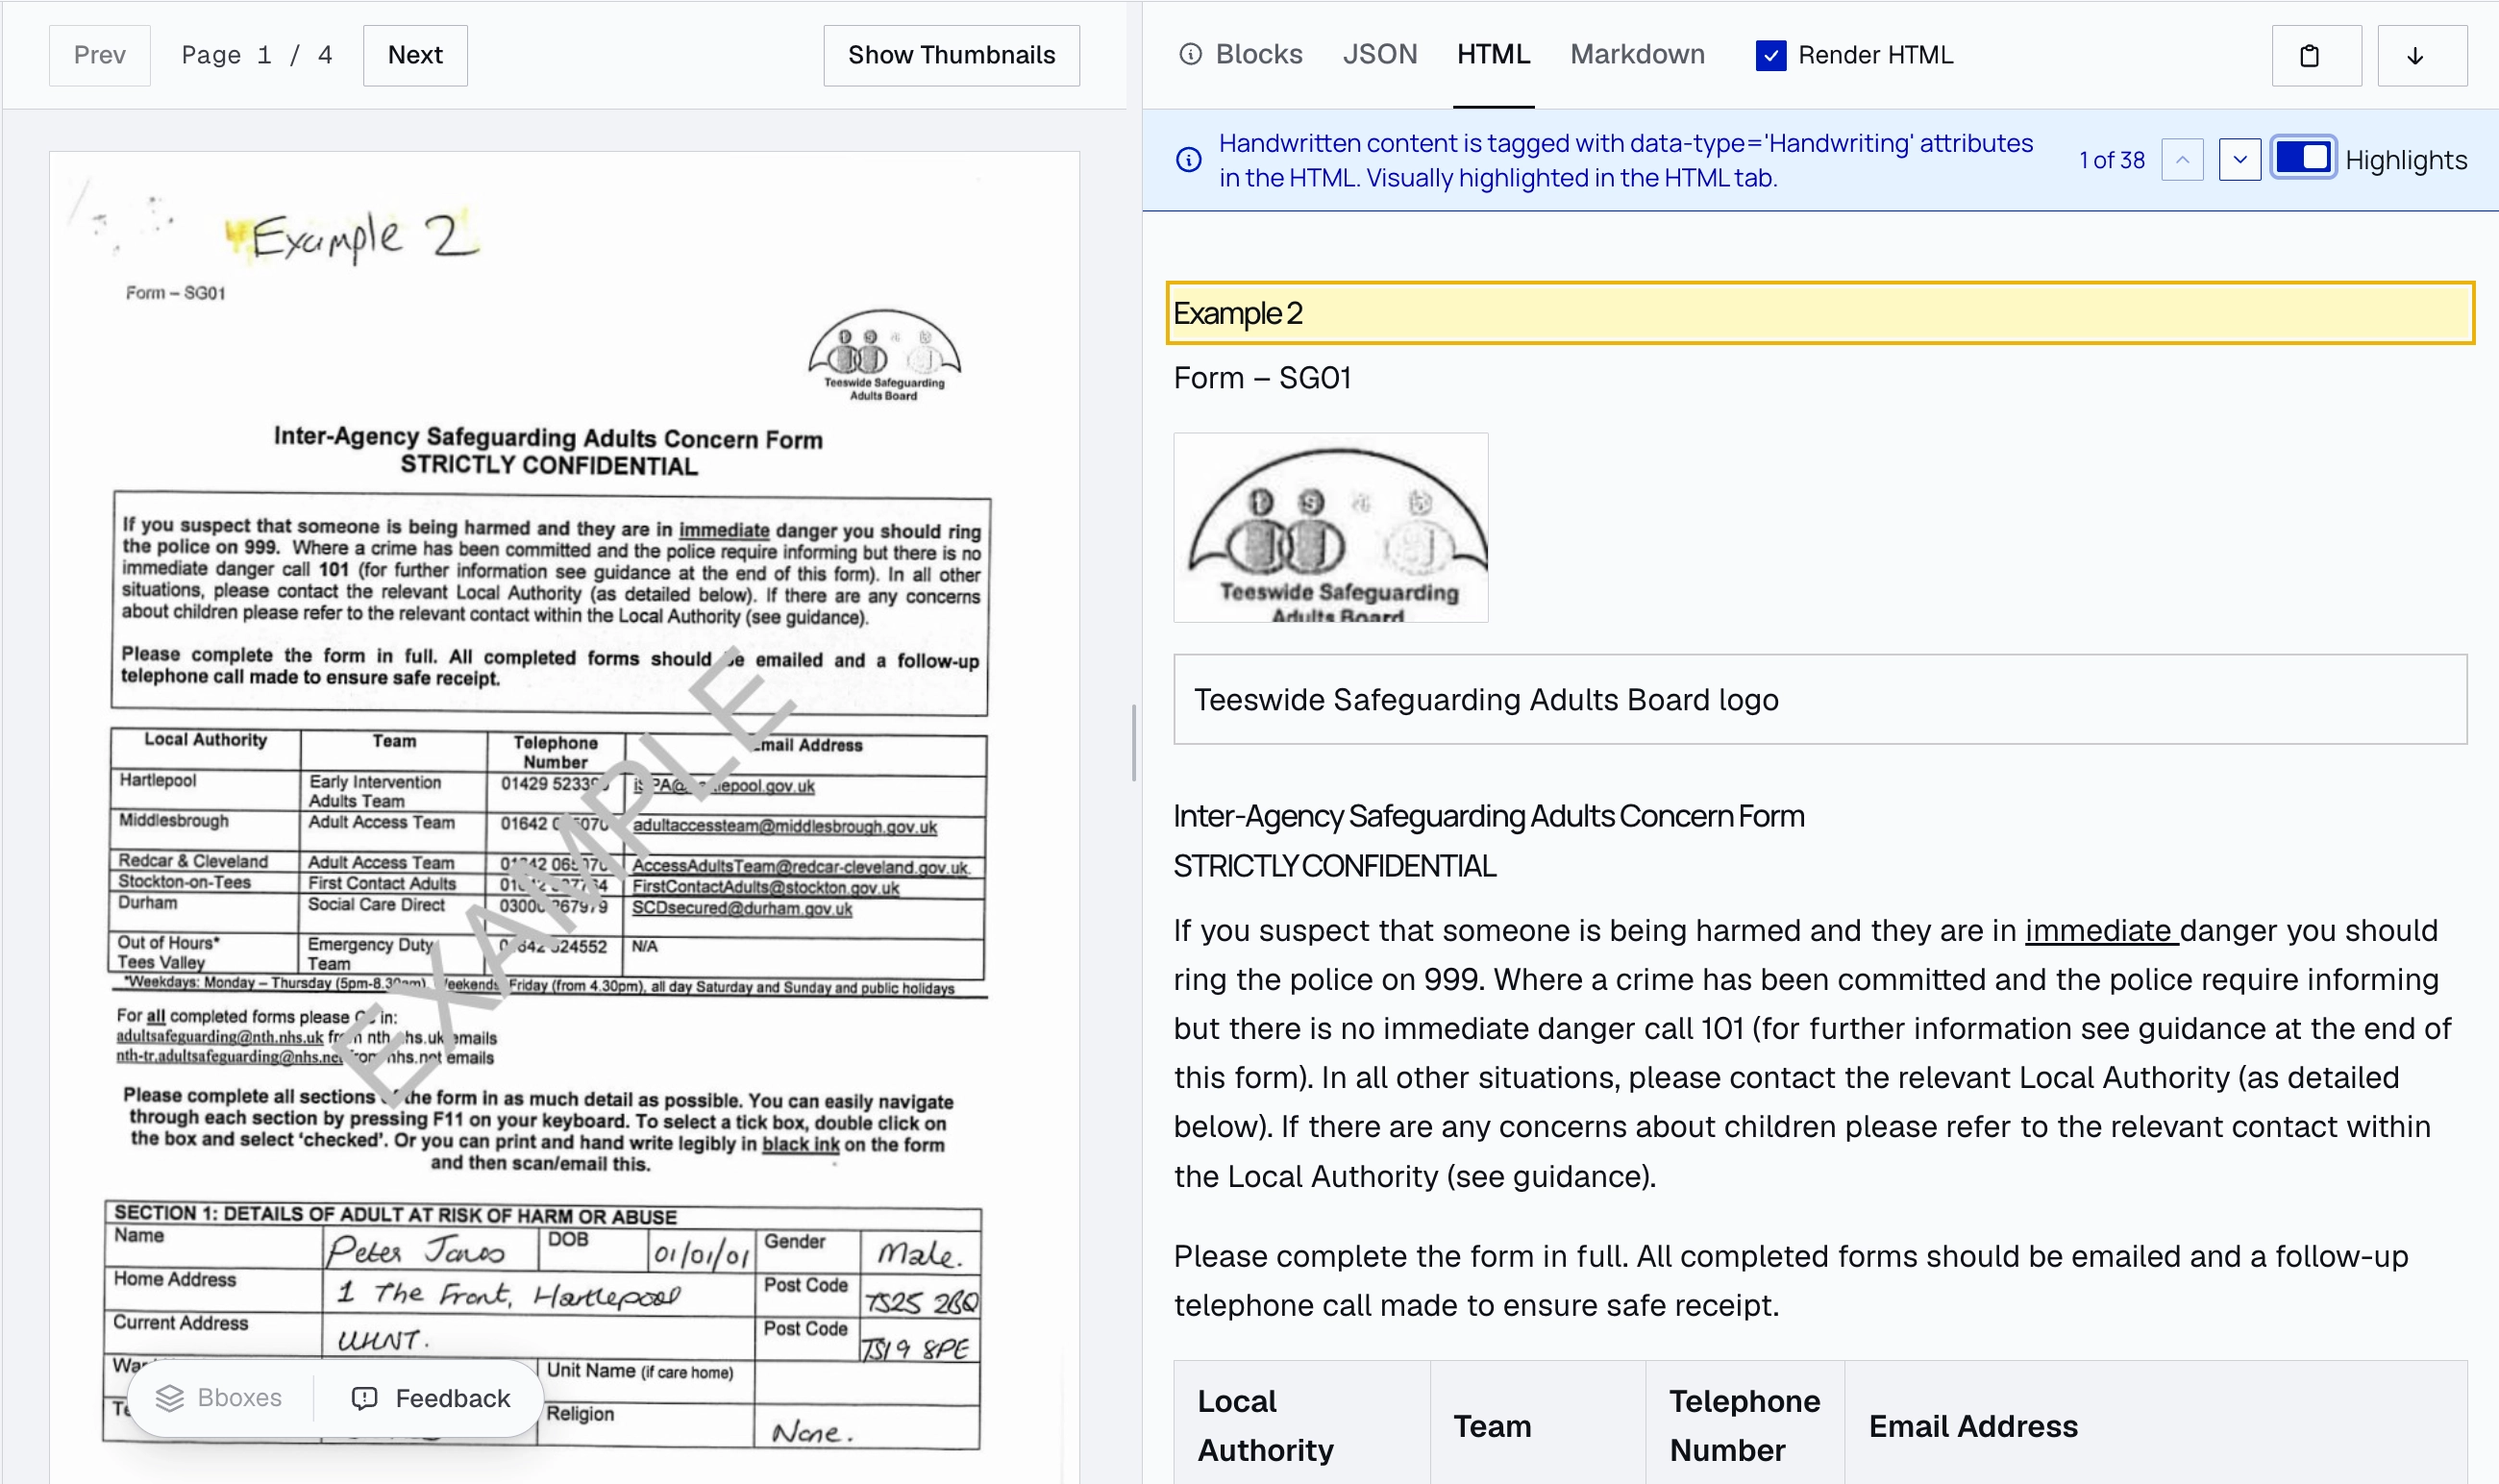Jump to previous highlight with up chevron
Screen dimensions: 2499x1484
(x=2182, y=160)
